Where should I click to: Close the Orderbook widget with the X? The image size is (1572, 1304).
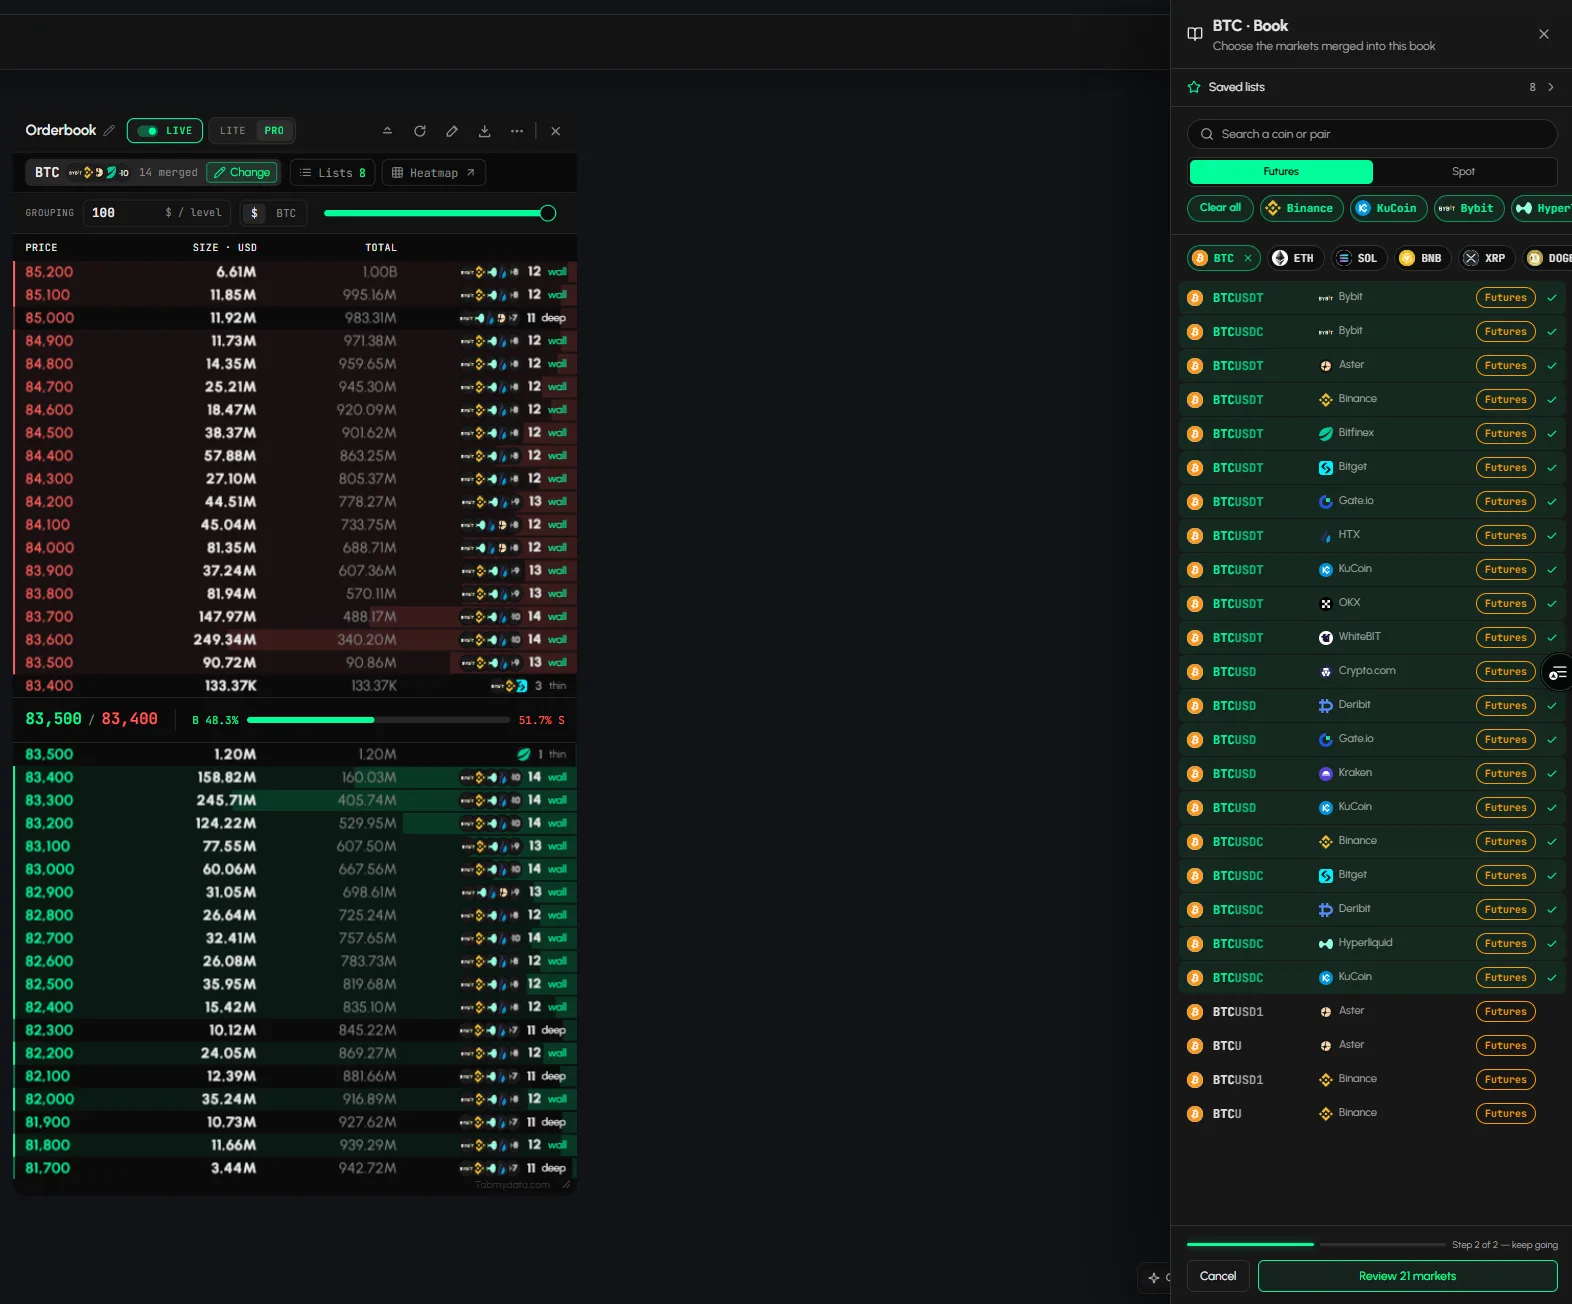click(x=556, y=131)
